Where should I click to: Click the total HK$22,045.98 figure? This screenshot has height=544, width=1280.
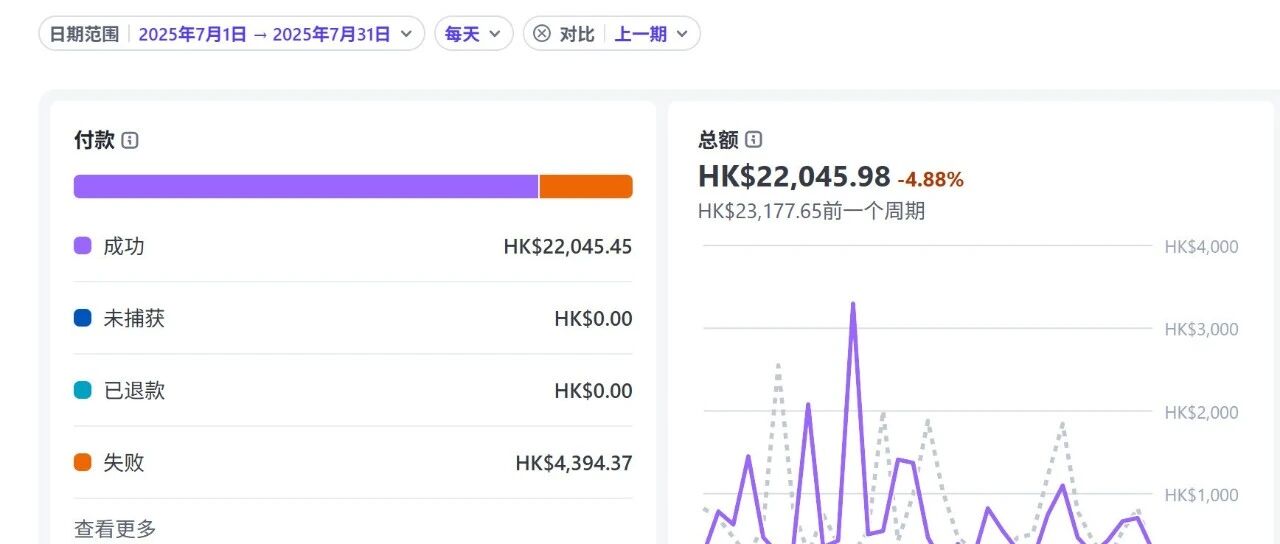tap(794, 176)
